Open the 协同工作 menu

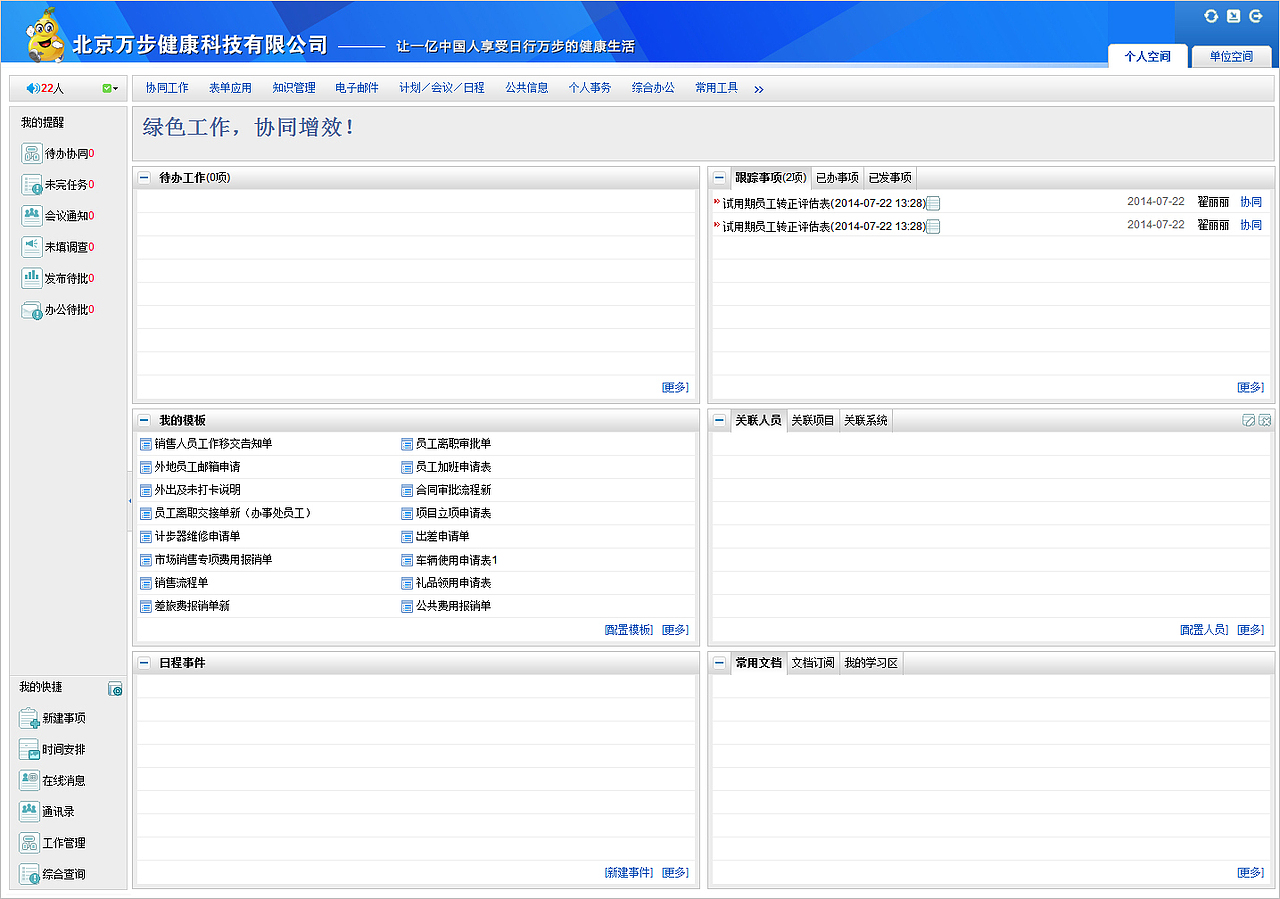click(x=167, y=88)
